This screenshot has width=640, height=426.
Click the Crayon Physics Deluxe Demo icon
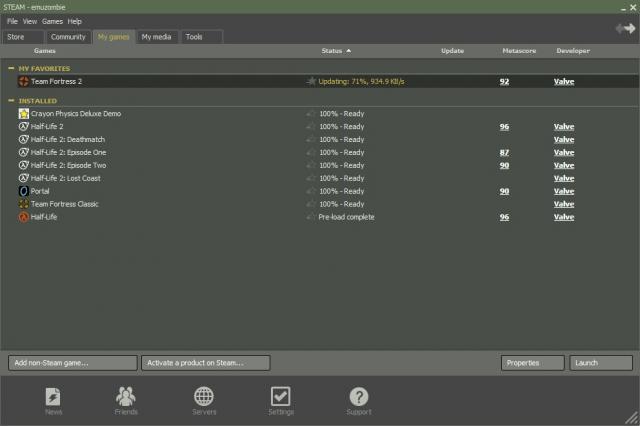coord(24,113)
